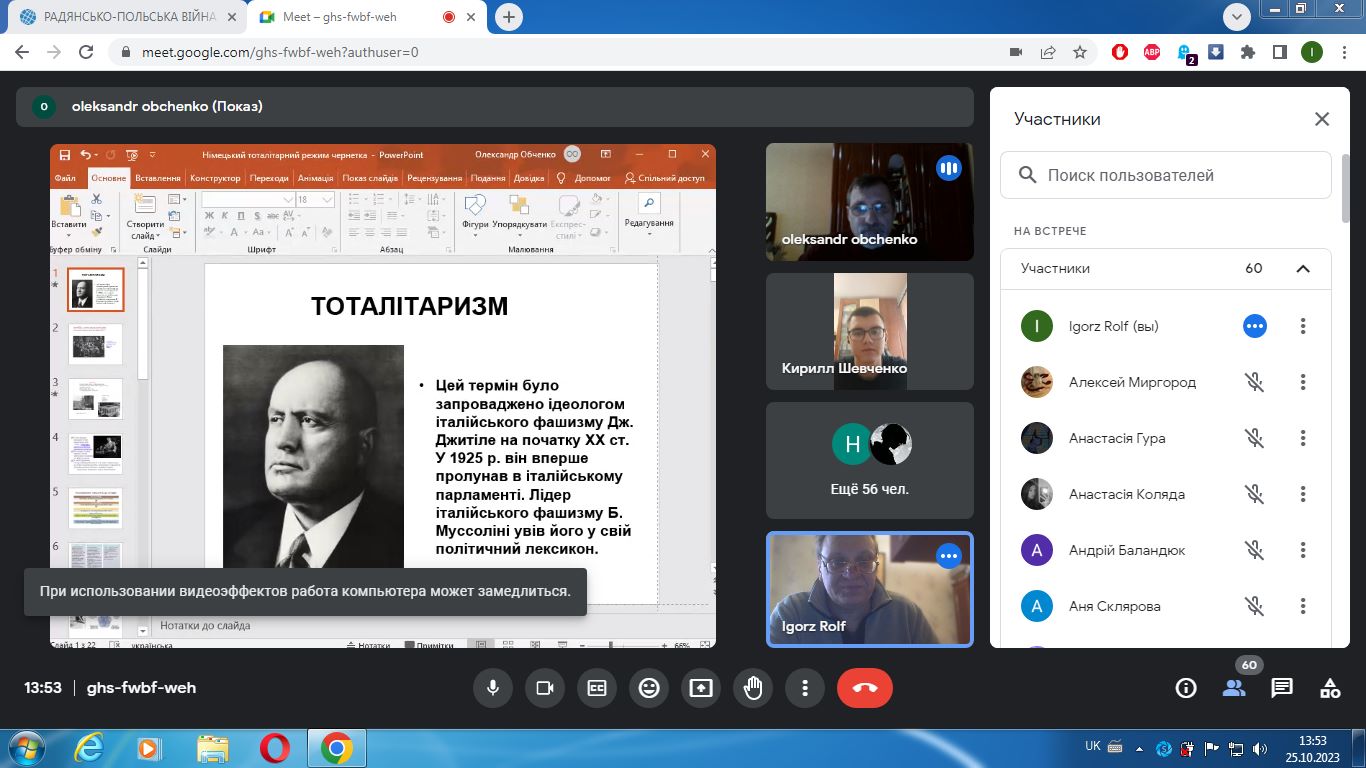Viewport: 1366px width, 768px height.
Task: Select Кирилл Шевченко video tile
Action: click(x=869, y=331)
